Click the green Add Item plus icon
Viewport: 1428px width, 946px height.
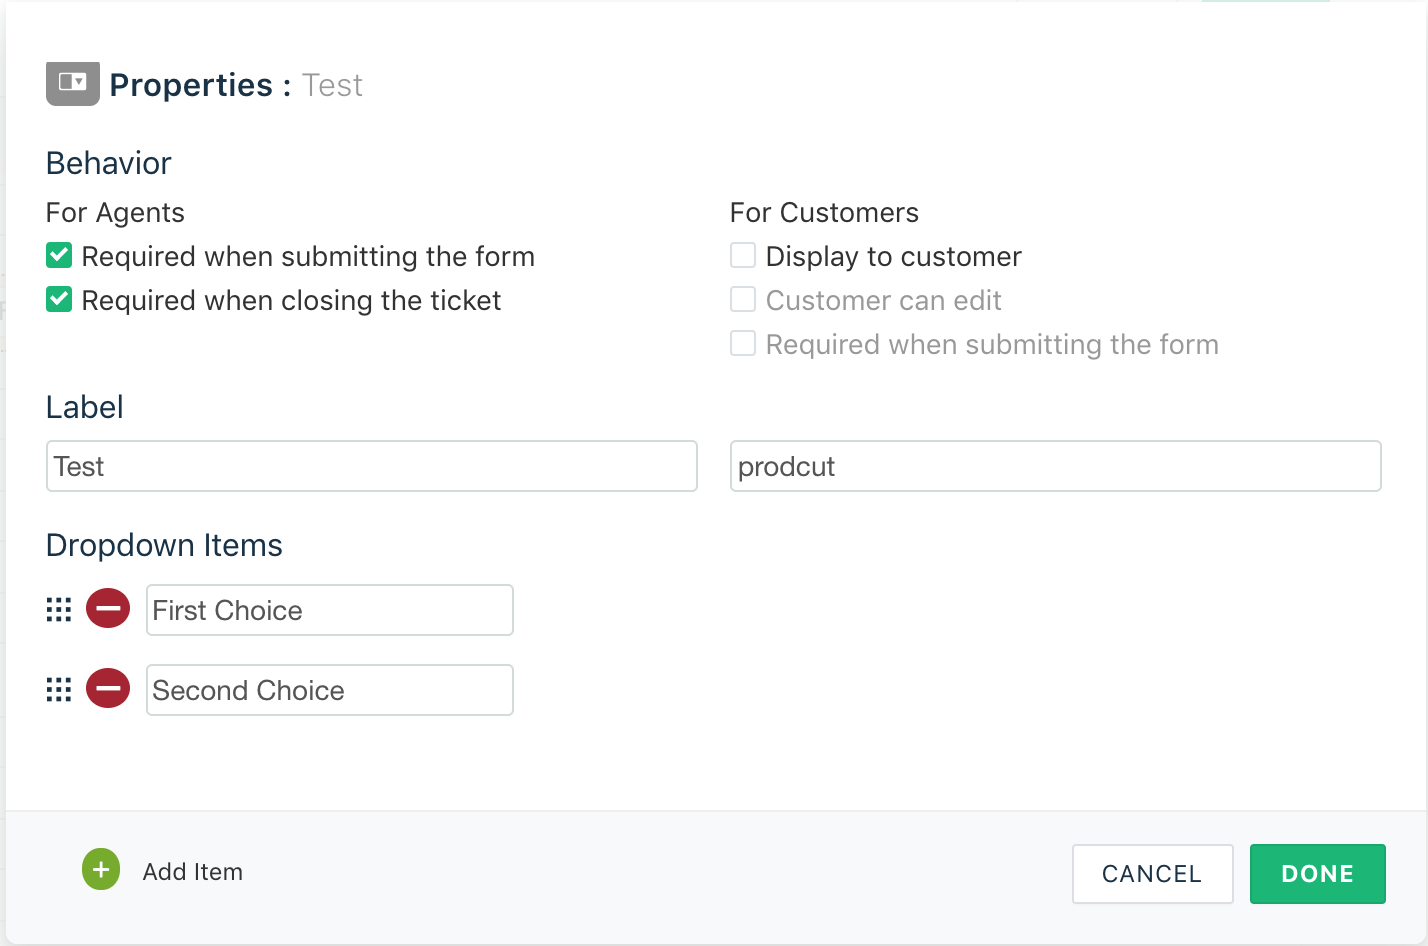tap(101, 870)
